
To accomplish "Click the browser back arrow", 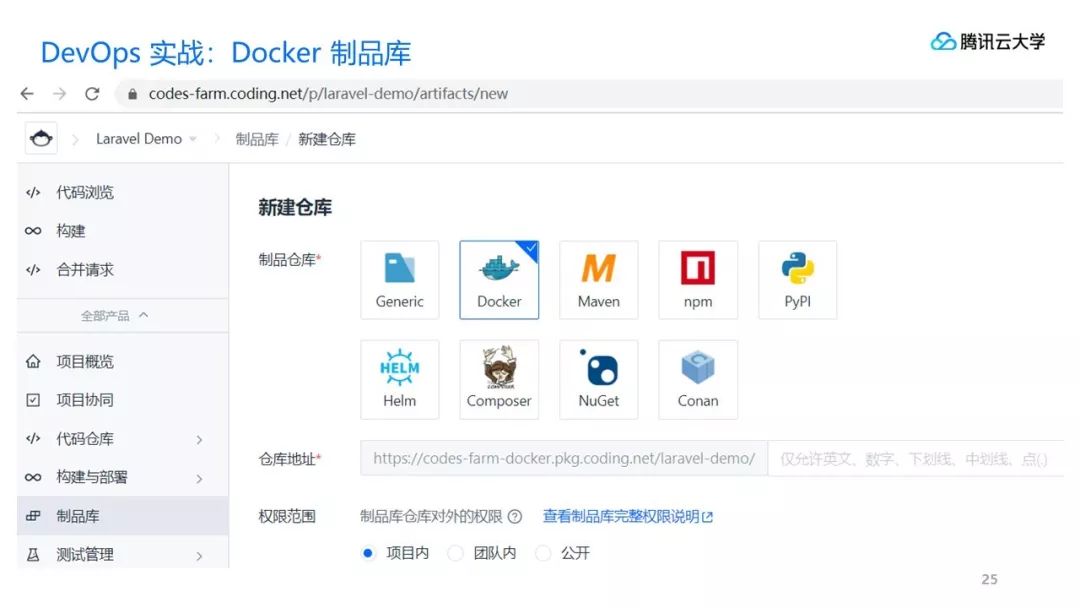I will point(27,94).
